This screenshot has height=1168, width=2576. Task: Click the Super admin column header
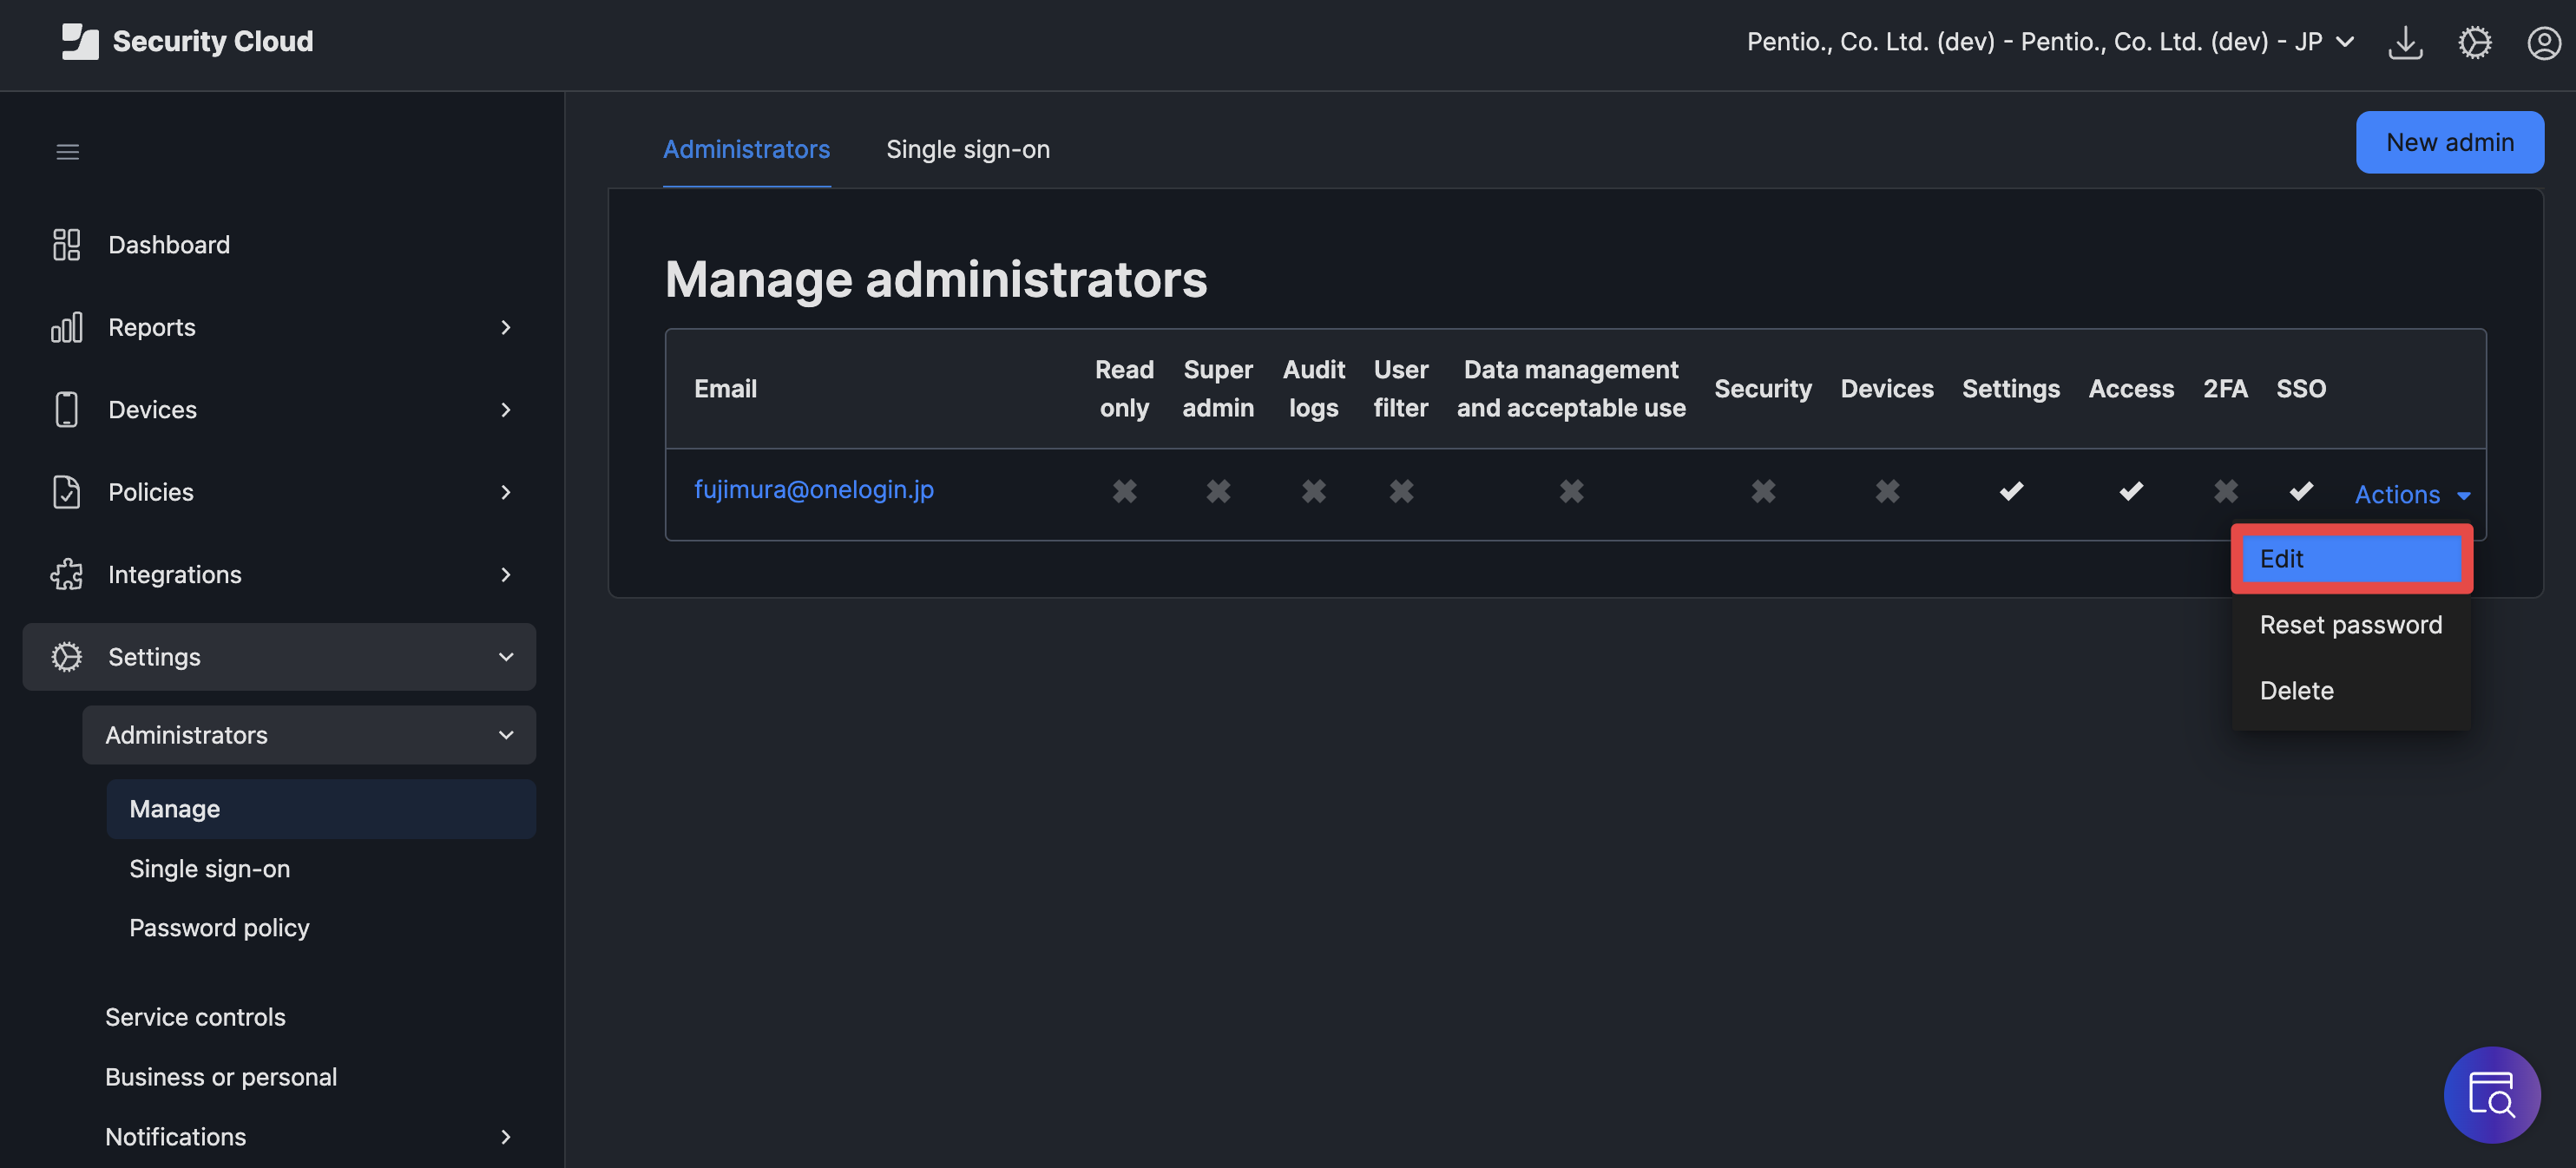(x=1217, y=388)
